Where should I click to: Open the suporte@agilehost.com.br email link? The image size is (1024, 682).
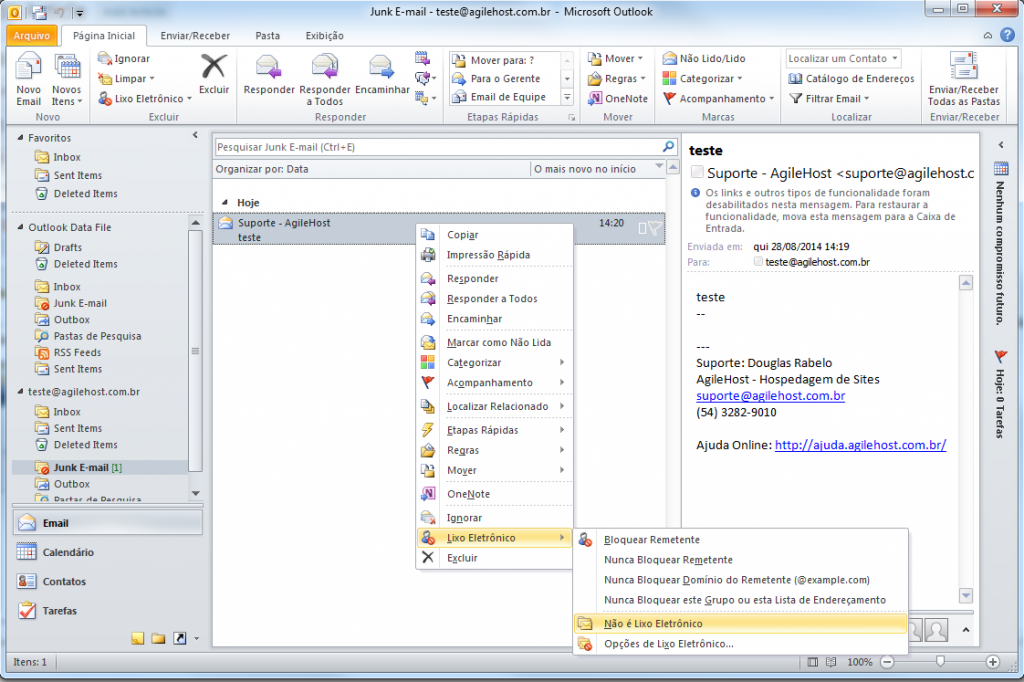click(771, 396)
